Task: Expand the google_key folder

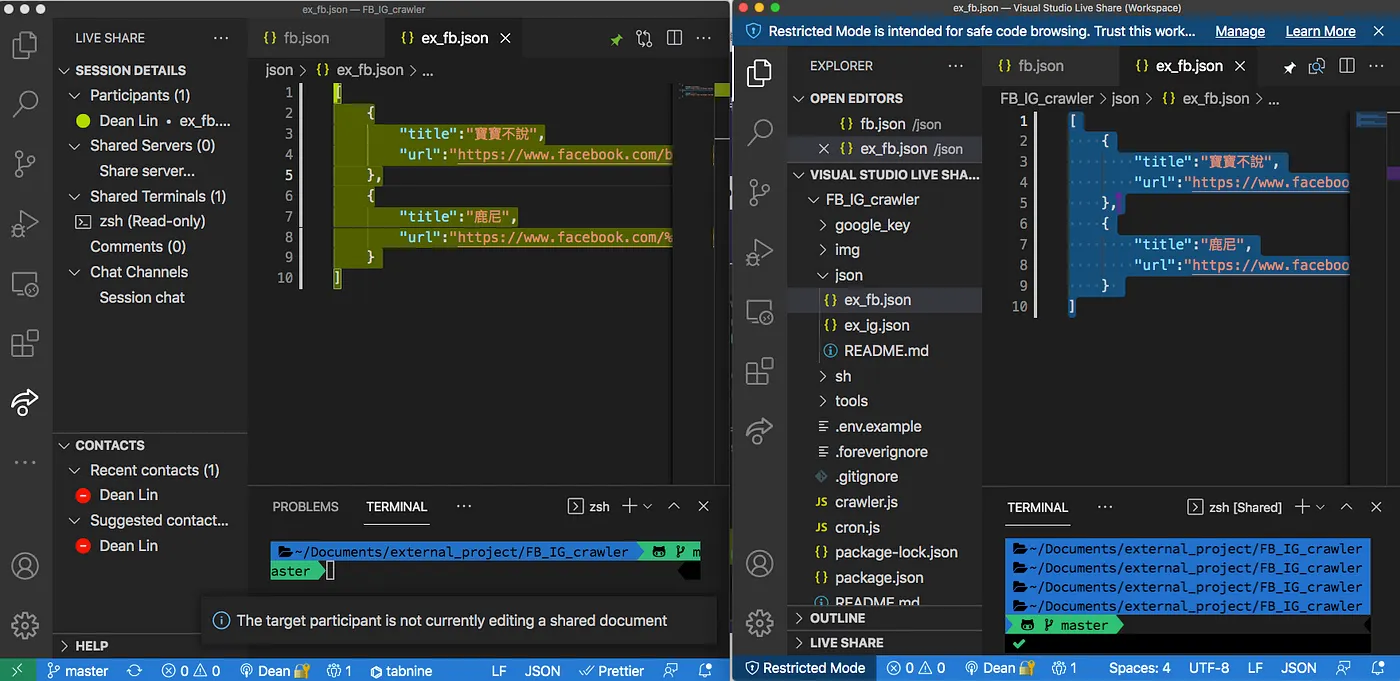Action: (x=873, y=225)
